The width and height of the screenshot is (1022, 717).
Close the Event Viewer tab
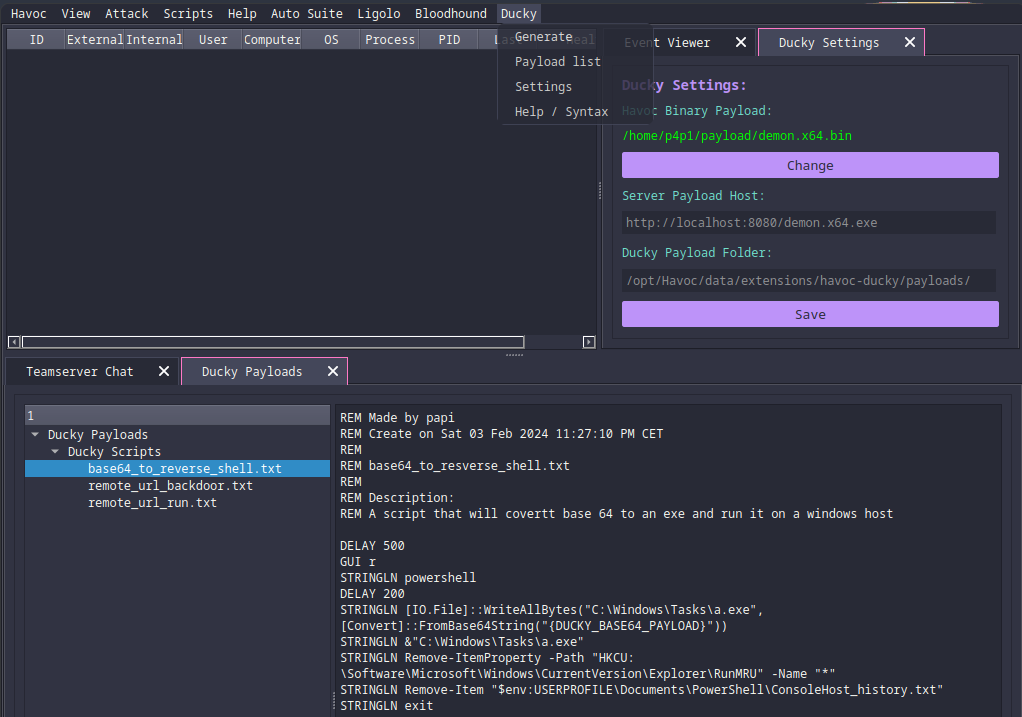click(741, 42)
